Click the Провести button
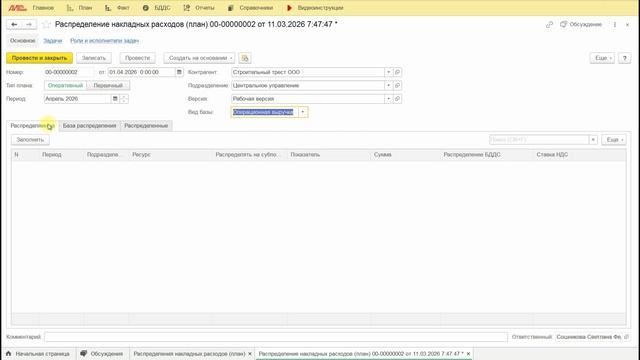Image resolution: width=640 pixels, height=360 pixels. click(x=138, y=58)
